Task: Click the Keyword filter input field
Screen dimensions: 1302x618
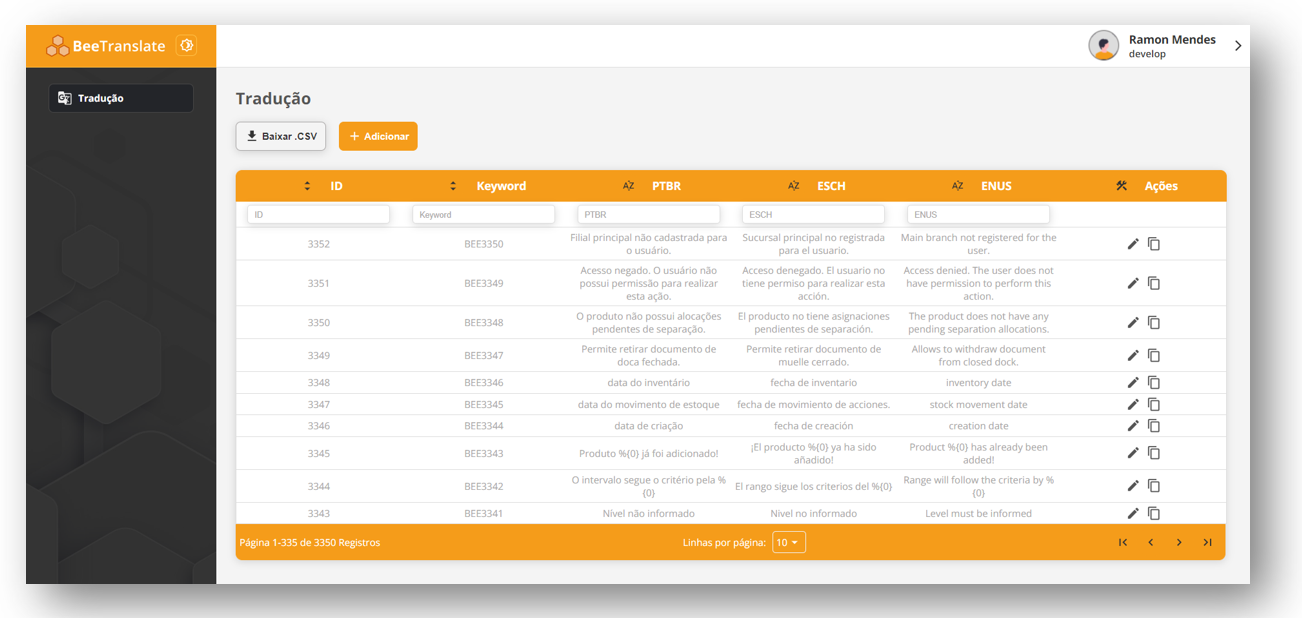Action: 483,215
